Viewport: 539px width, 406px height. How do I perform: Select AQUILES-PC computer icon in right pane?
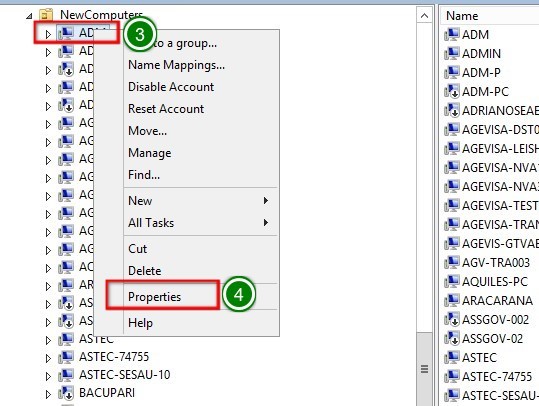coord(452,282)
